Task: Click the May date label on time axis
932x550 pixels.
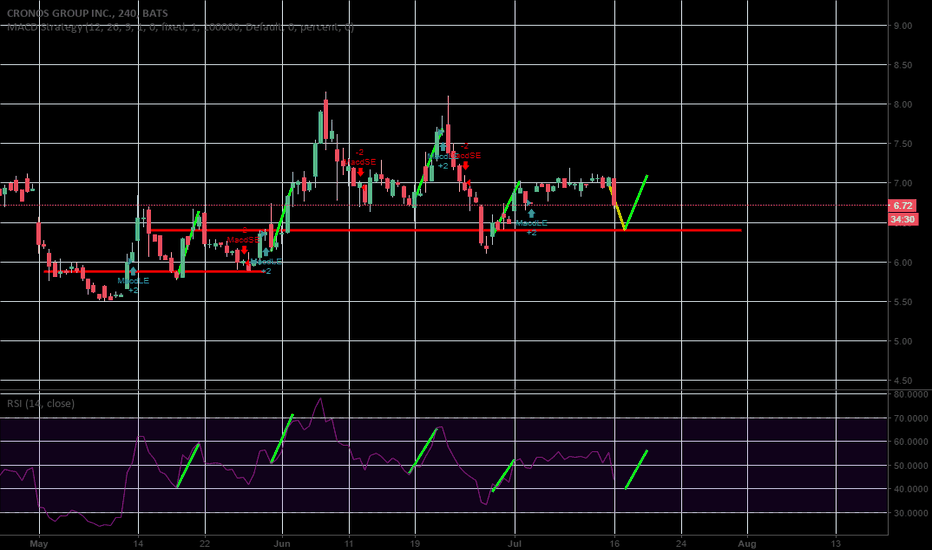Action: tap(39, 543)
